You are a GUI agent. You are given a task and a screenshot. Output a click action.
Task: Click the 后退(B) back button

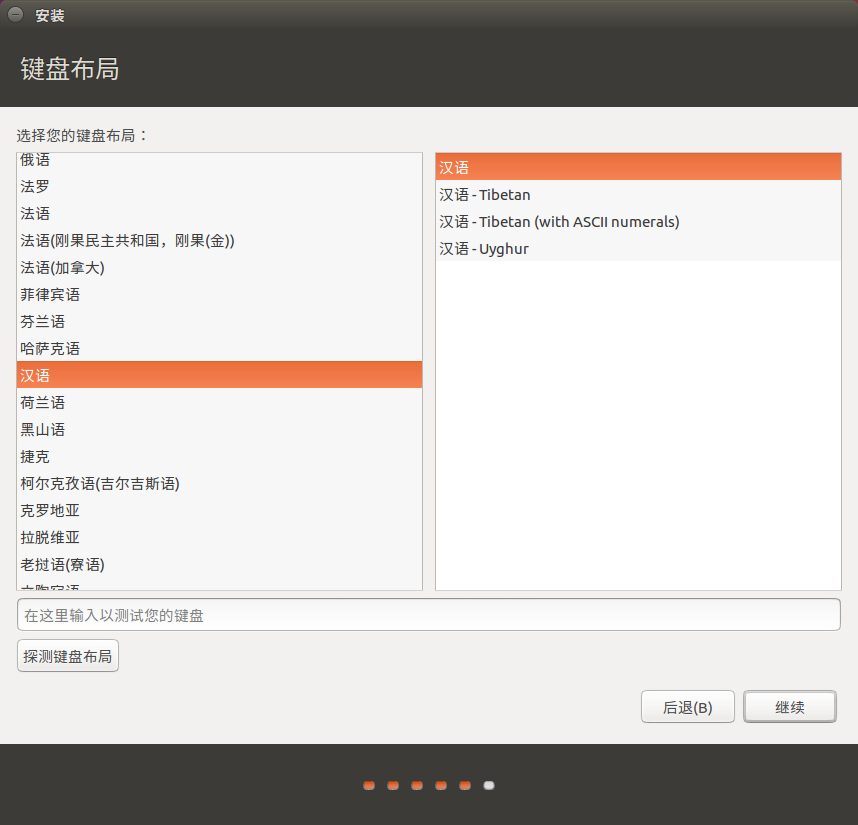(687, 706)
